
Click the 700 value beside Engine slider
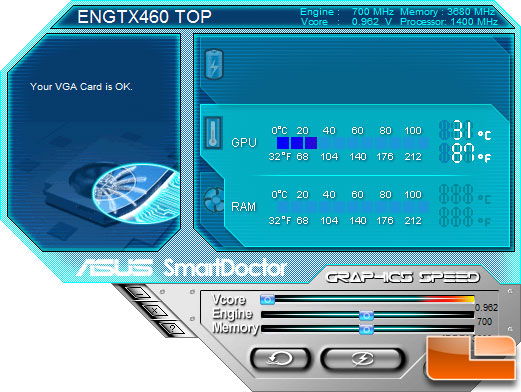coord(484,322)
